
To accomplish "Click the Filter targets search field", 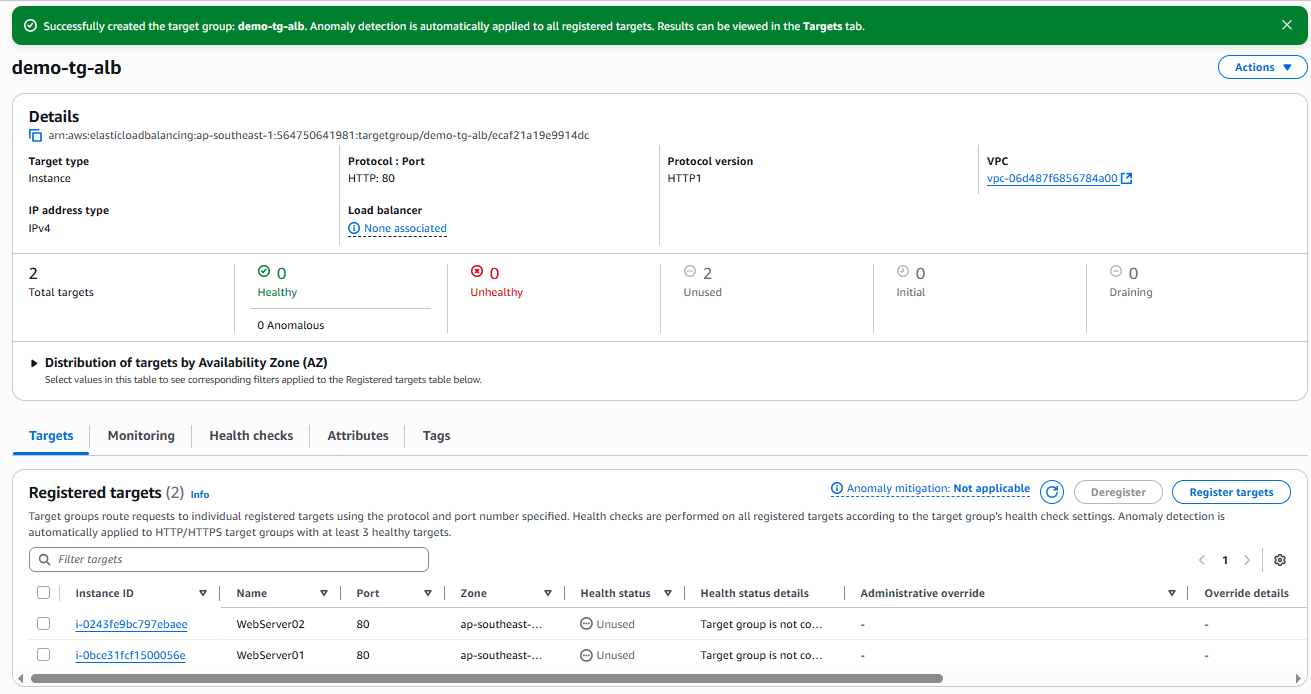I will (229, 560).
